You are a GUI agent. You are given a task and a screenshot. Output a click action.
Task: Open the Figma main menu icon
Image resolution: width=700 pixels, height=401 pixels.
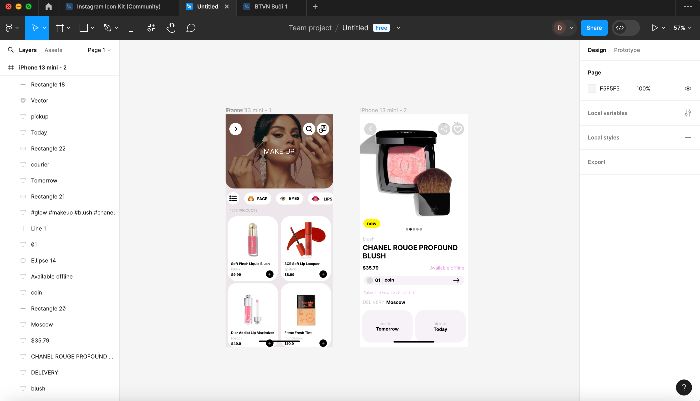point(9,28)
